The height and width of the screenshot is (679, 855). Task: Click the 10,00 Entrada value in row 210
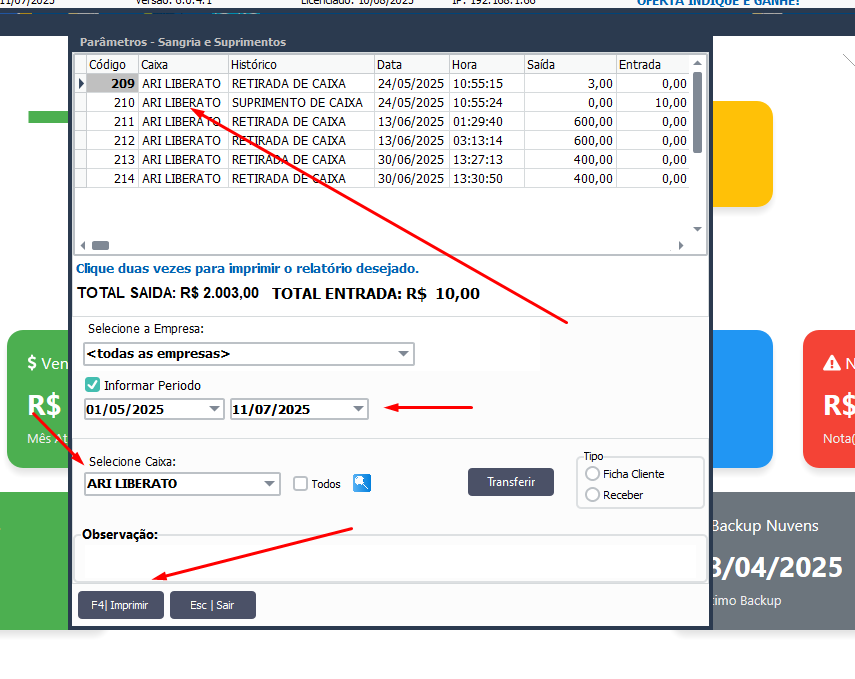click(x=653, y=103)
